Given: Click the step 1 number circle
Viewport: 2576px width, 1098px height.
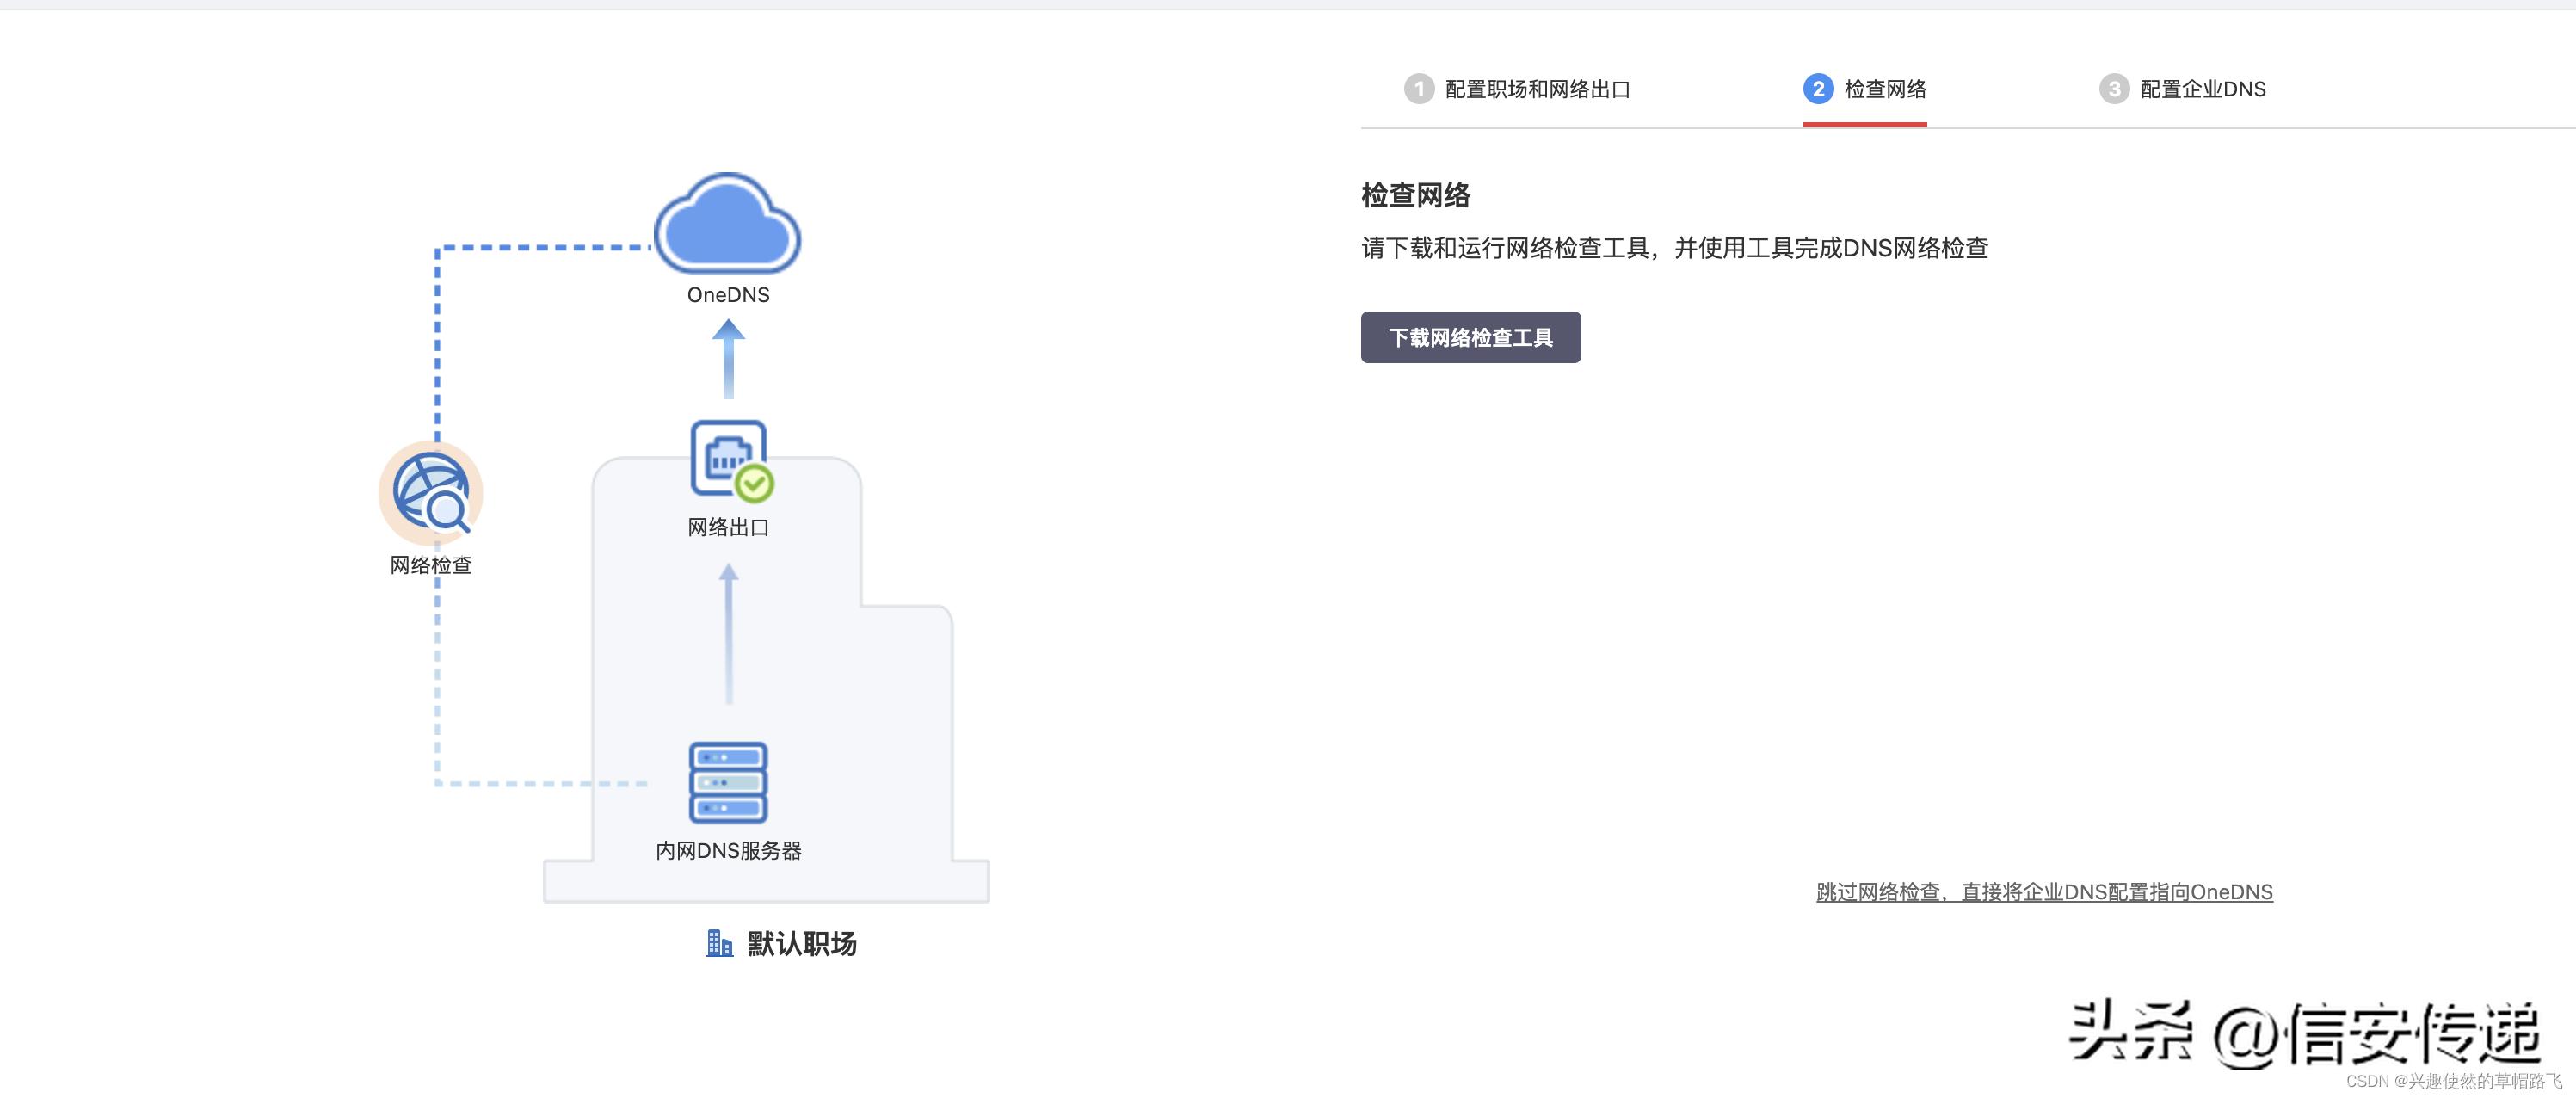Looking at the screenshot, I should 1418,89.
